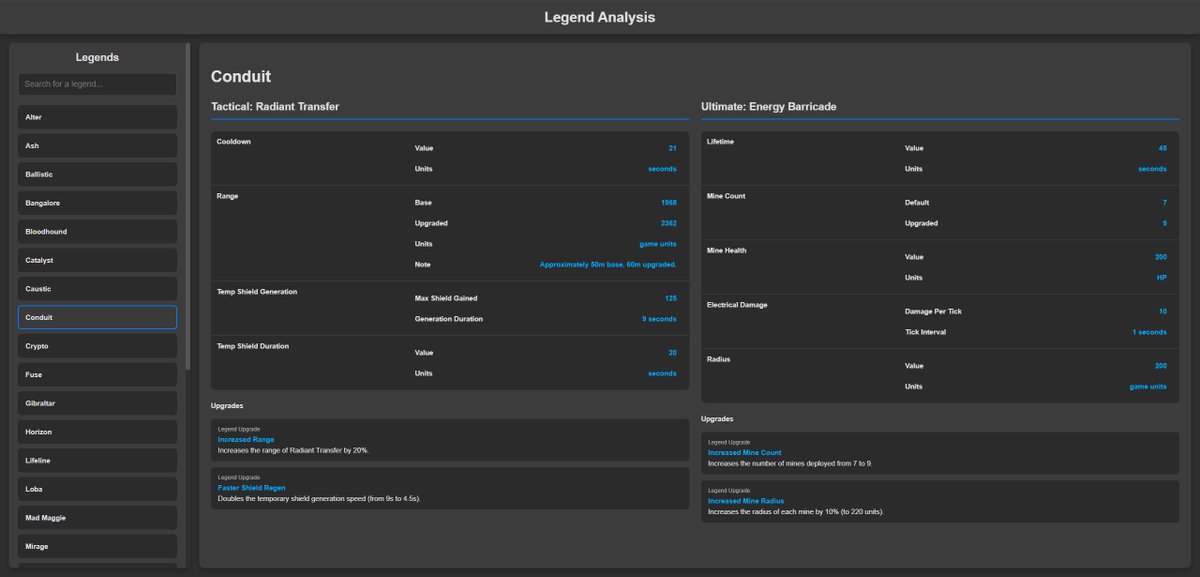Select Lifeline in the legends list
This screenshot has height=577, width=1200.
[97, 460]
